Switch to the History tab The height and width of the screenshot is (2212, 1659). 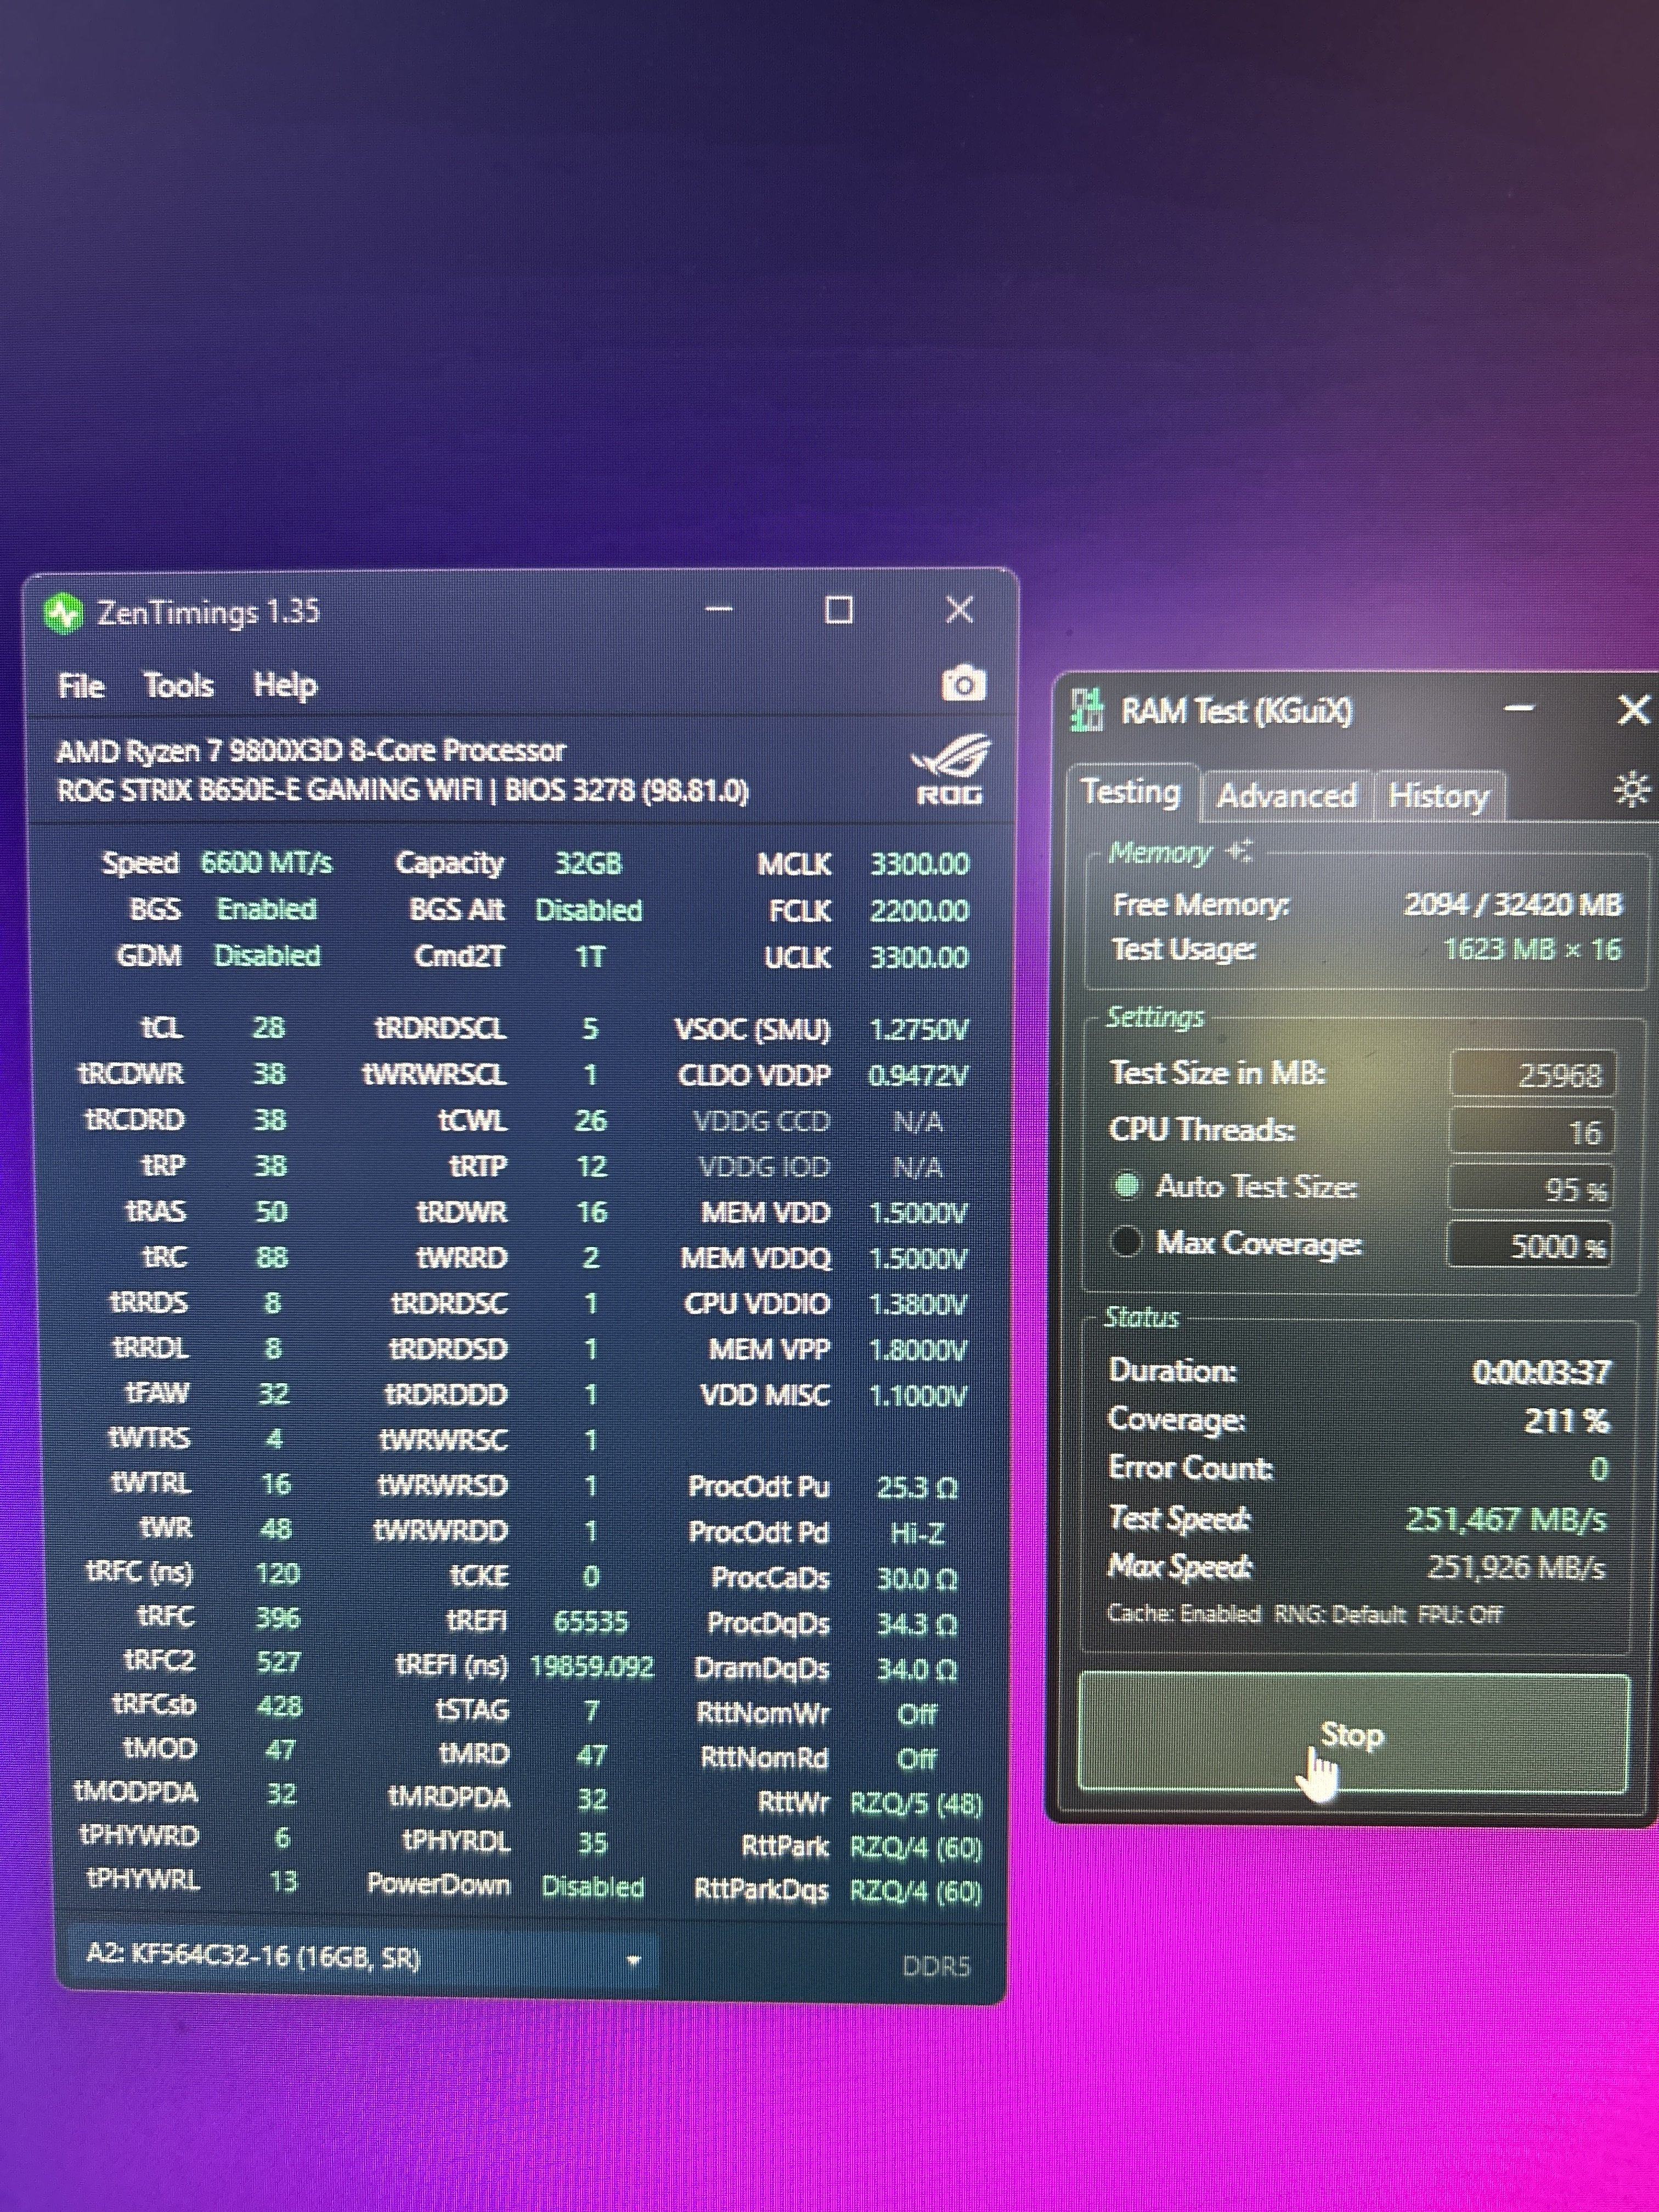click(x=1438, y=796)
